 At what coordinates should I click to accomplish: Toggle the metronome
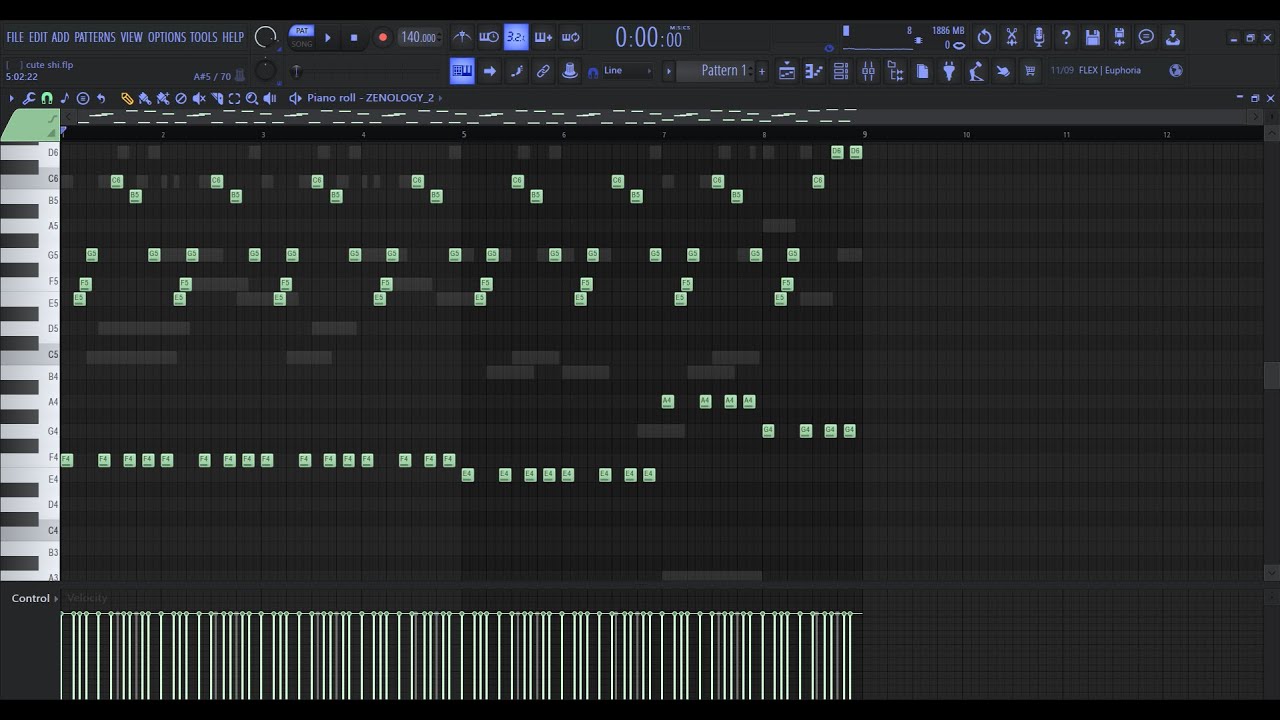(462, 38)
